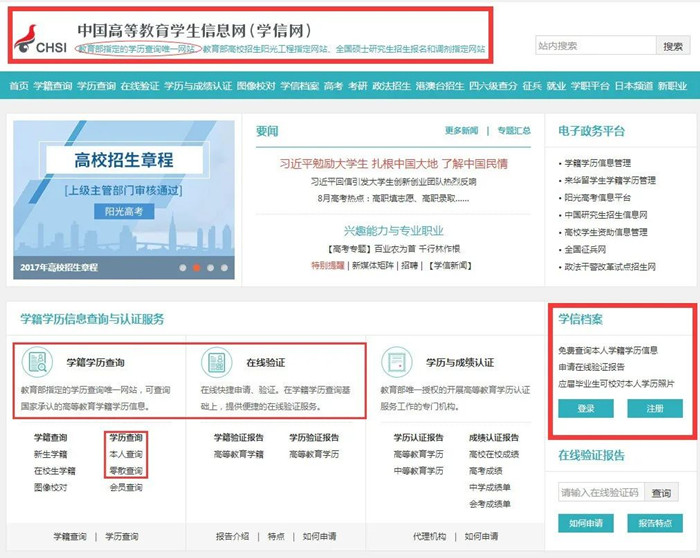Open 港澳台招生 navigation item
700x558 pixels.
pyautogui.click(x=440, y=86)
